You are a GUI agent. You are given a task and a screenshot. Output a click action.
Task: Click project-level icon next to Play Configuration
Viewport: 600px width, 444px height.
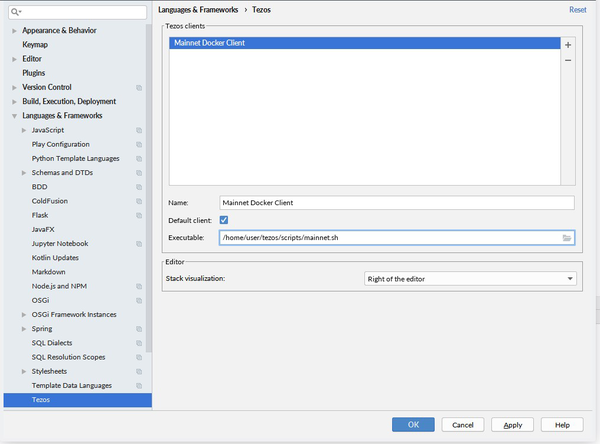coord(139,144)
